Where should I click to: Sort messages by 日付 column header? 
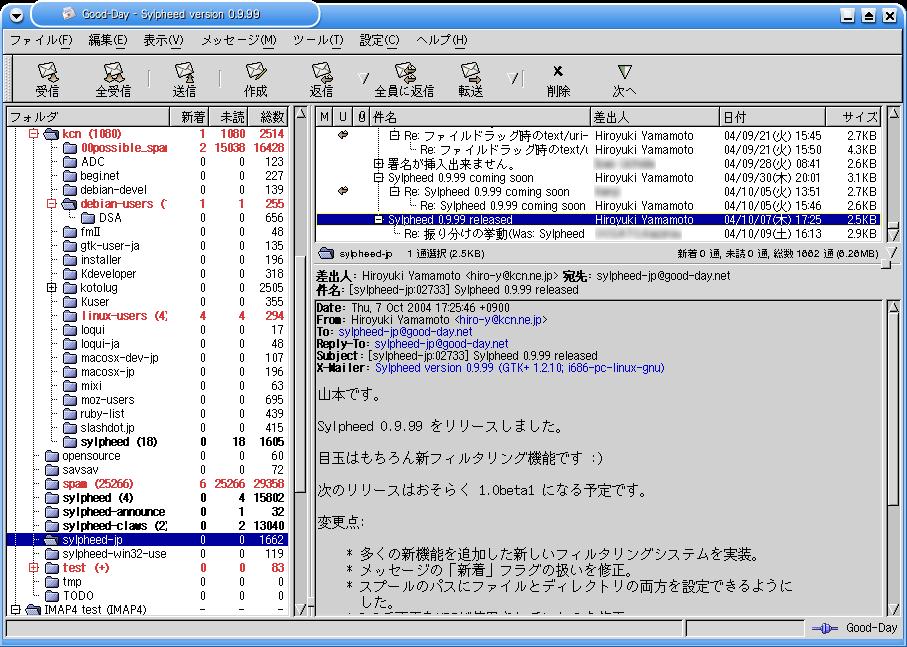[773, 117]
